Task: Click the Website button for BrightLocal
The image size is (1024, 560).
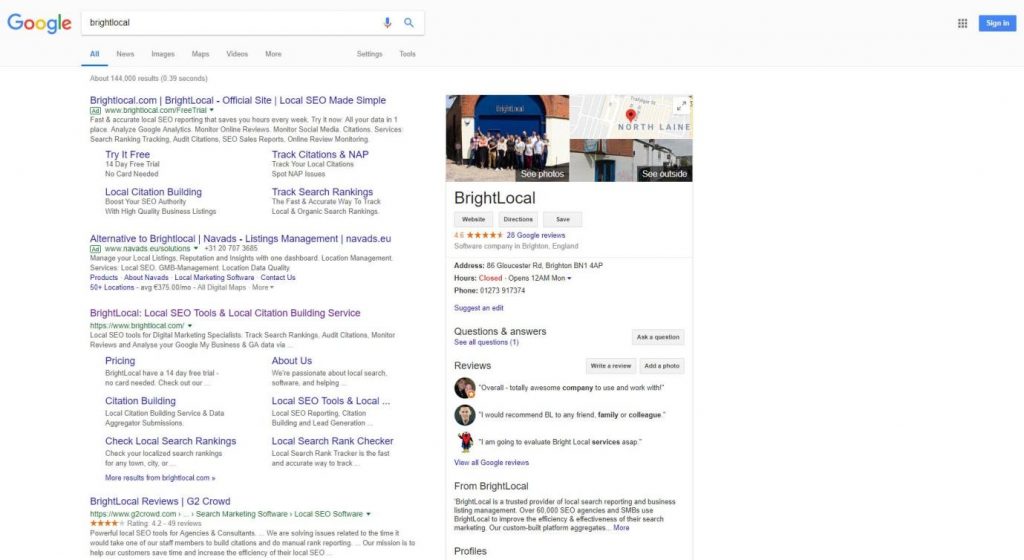Action: pyautogui.click(x=473, y=219)
